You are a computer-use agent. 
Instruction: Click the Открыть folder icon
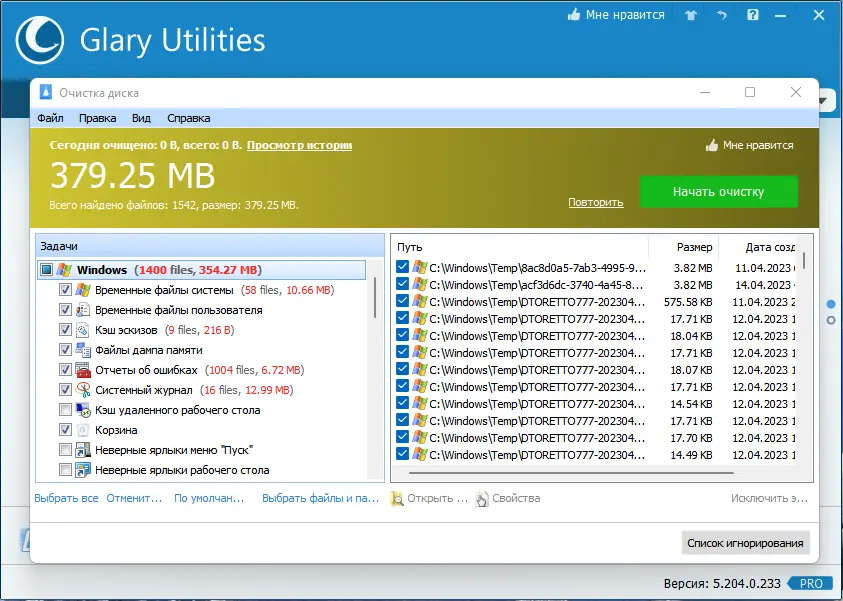click(397, 499)
